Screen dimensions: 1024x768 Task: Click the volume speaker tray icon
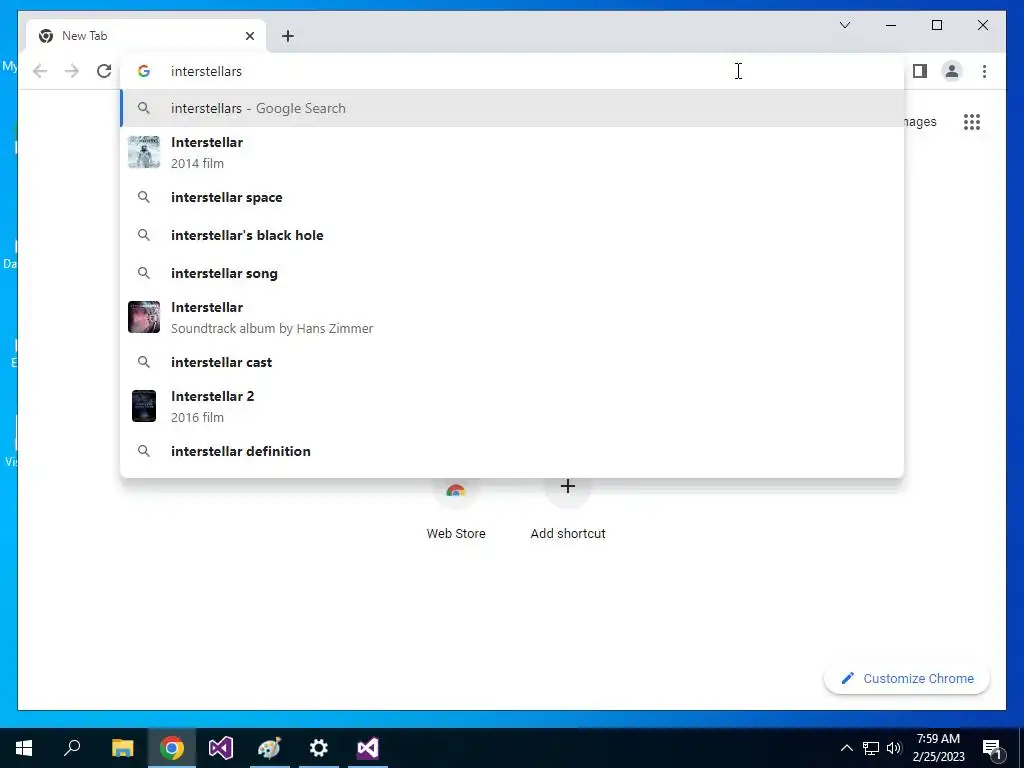click(894, 748)
